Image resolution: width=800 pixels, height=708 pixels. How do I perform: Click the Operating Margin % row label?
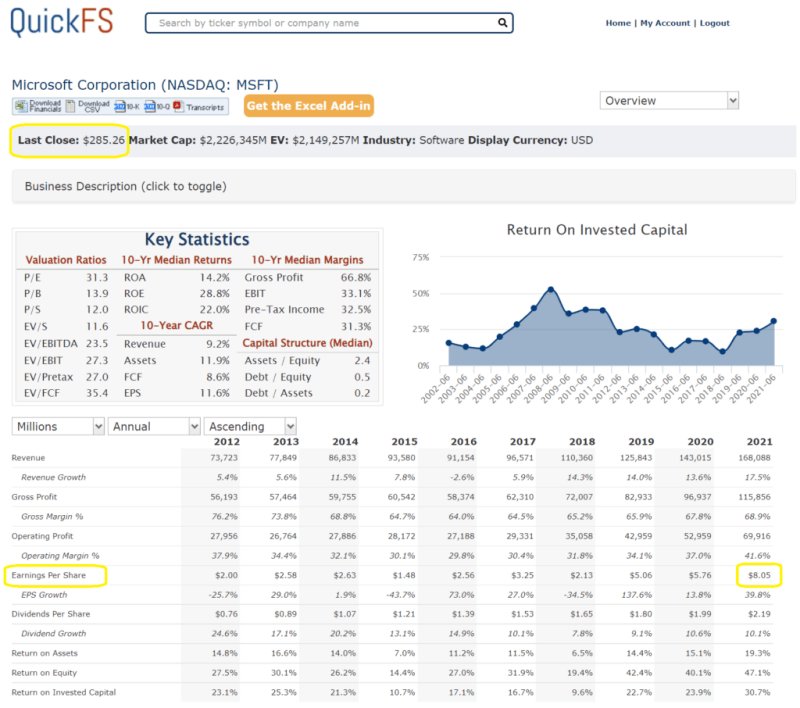coord(60,555)
